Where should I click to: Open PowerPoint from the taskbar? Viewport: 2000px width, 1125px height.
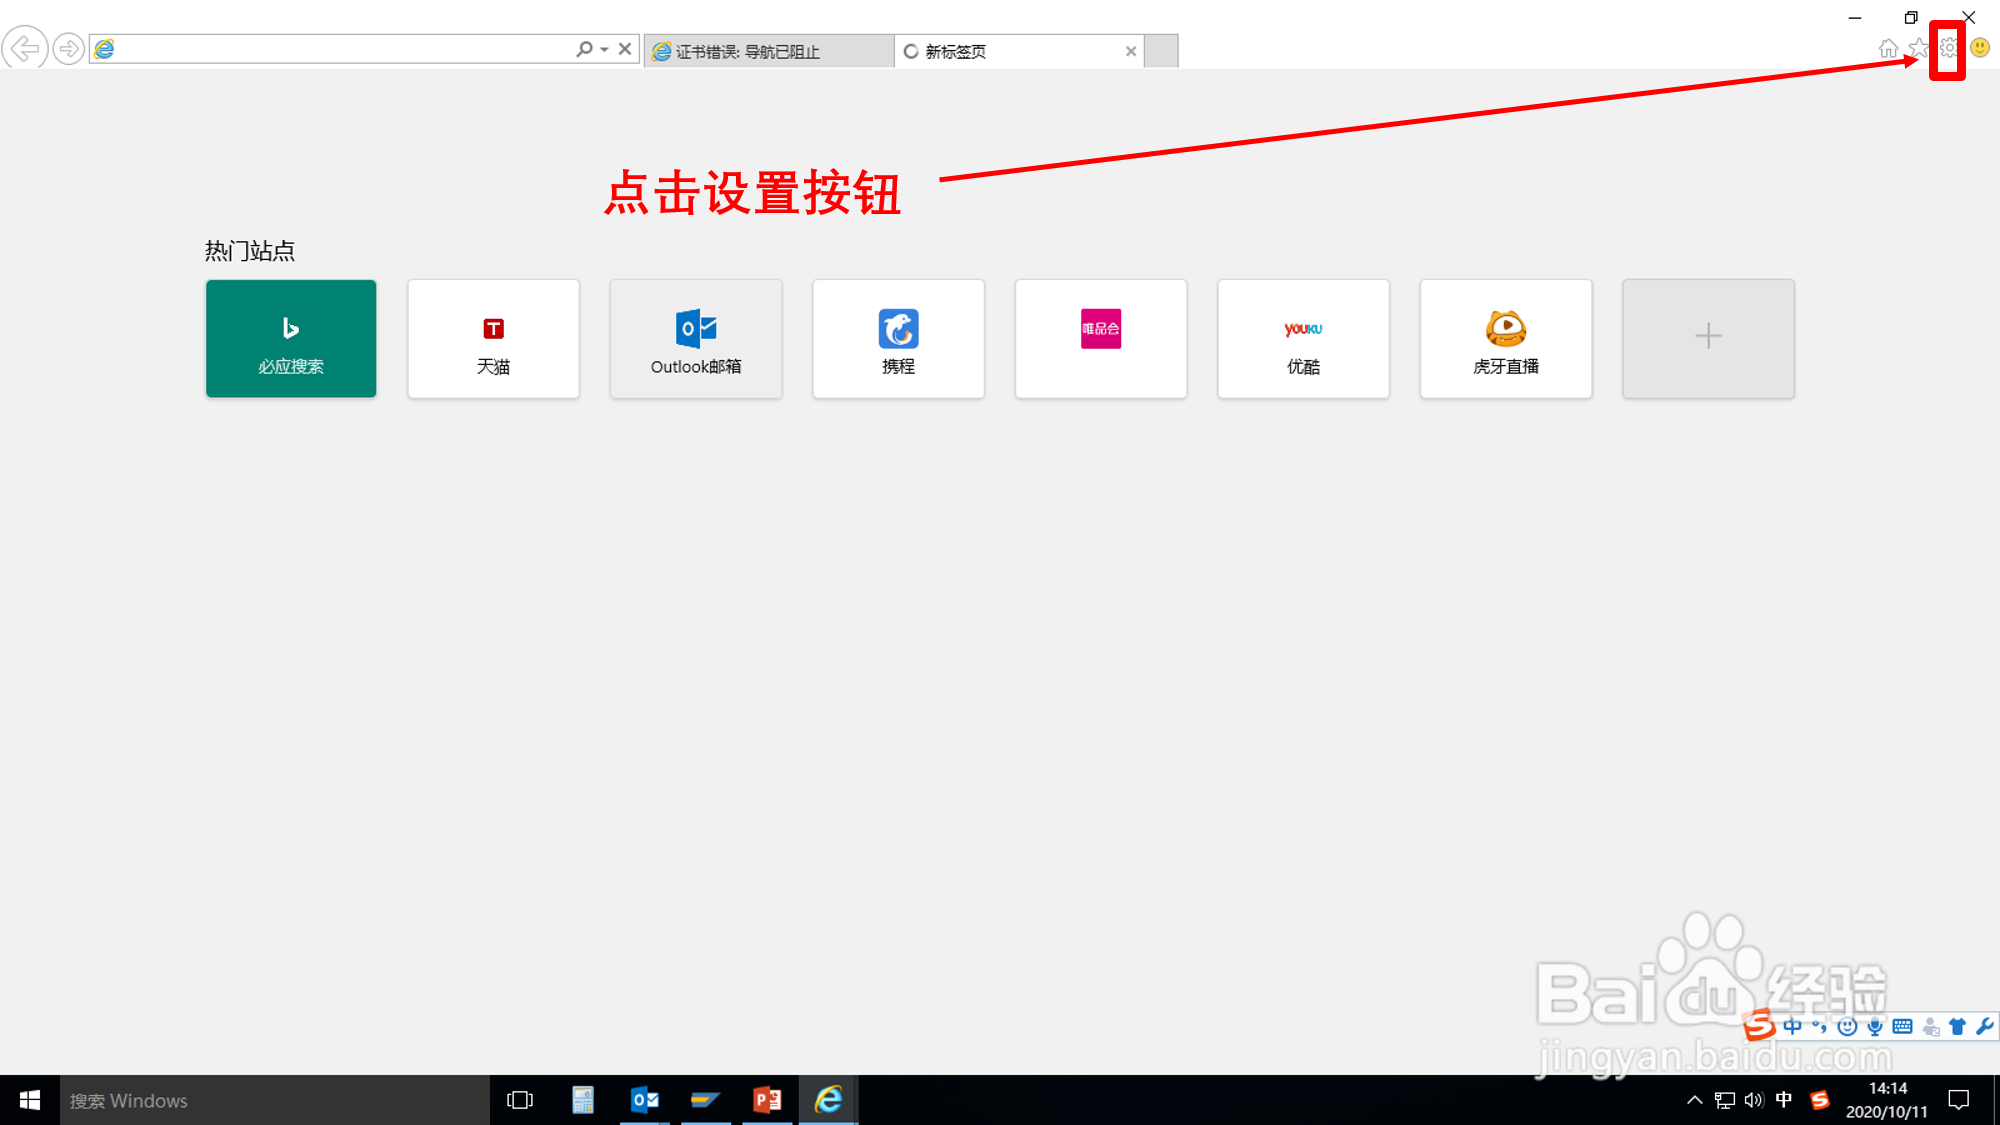pyautogui.click(x=767, y=1100)
